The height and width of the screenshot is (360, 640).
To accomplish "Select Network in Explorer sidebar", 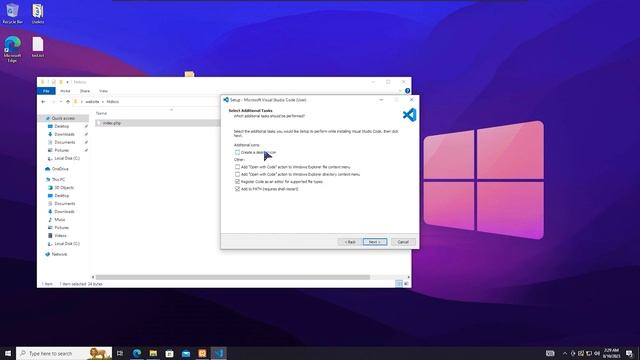I will [x=59, y=254].
